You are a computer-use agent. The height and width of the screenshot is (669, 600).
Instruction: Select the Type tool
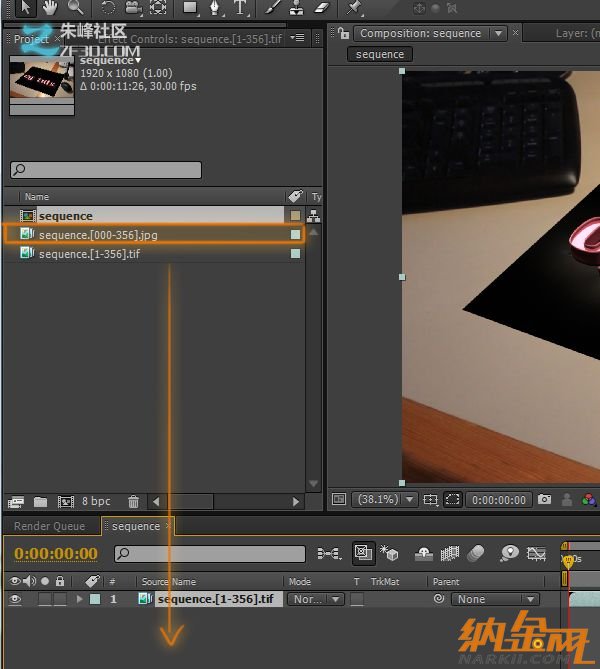tap(240, 8)
